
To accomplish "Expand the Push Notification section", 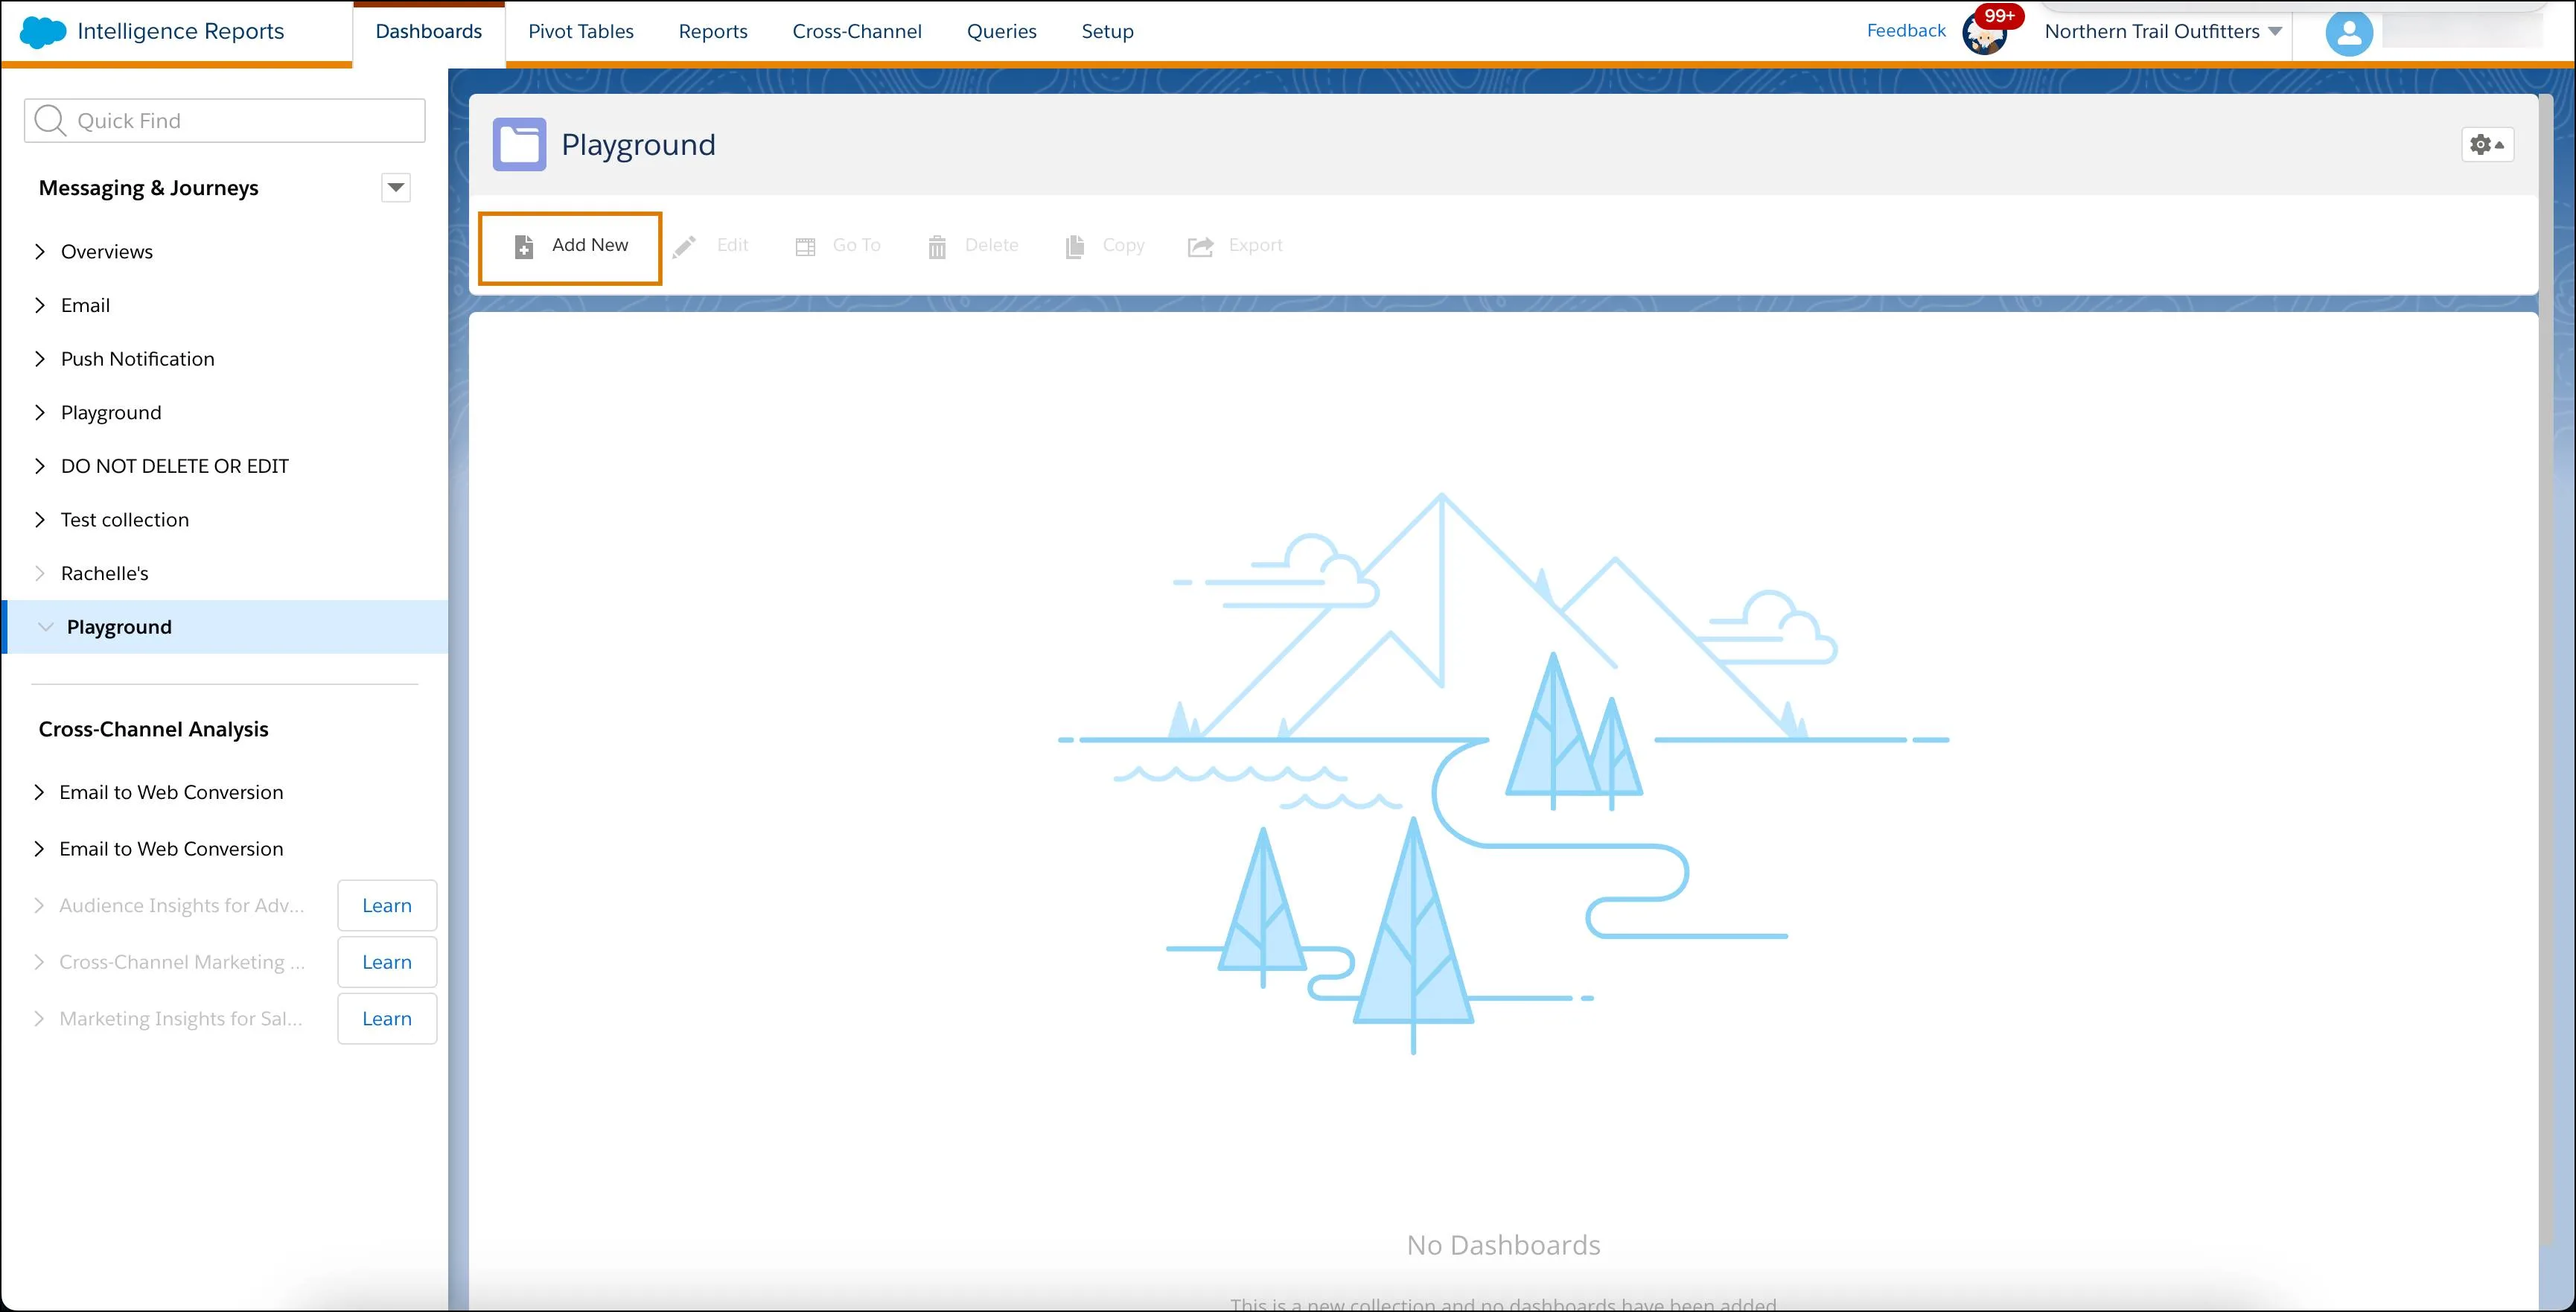I will [36, 358].
